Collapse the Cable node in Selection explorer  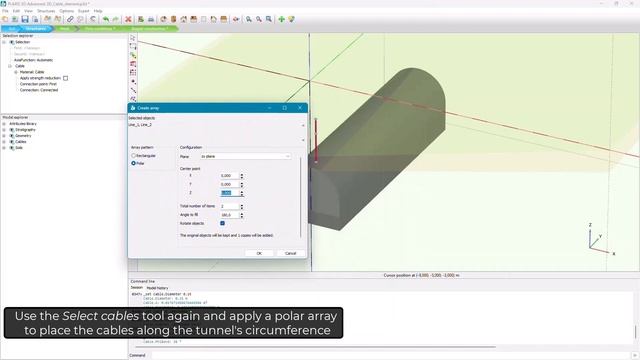tap(10, 66)
